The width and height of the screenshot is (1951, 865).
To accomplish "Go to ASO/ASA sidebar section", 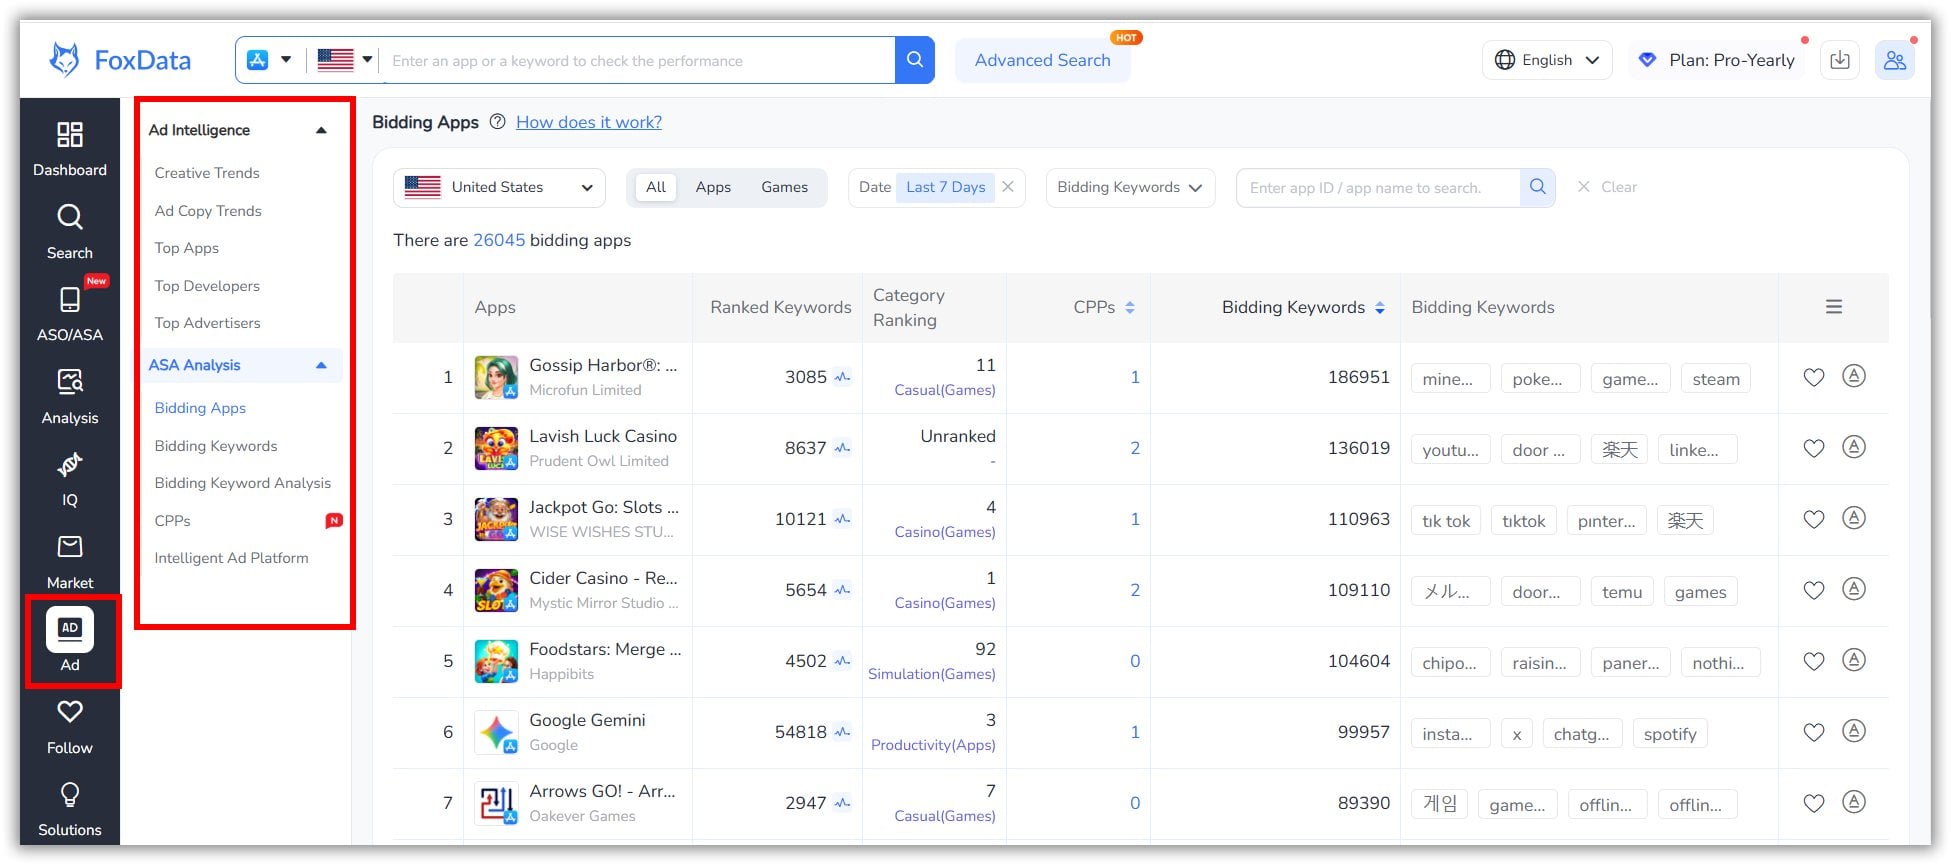I will click(x=69, y=313).
